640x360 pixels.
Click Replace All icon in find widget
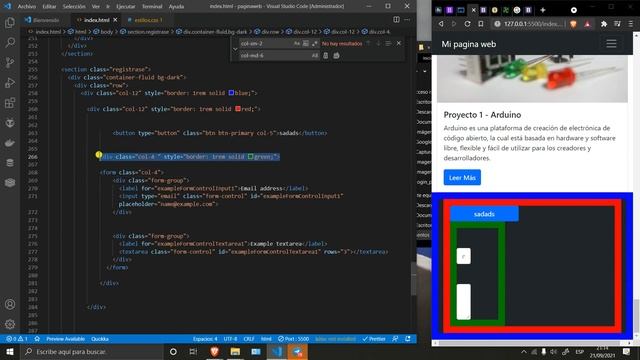[x=336, y=56]
